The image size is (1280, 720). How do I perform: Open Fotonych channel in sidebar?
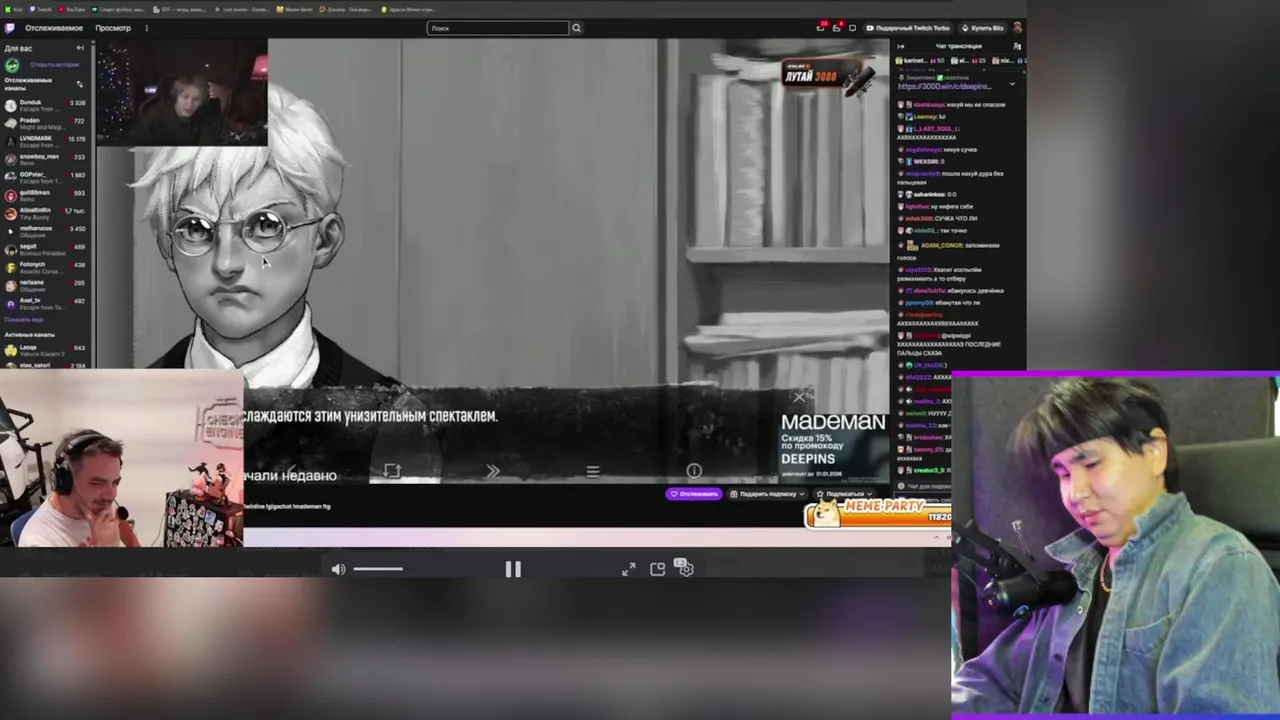pyautogui.click(x=46, y=267)
